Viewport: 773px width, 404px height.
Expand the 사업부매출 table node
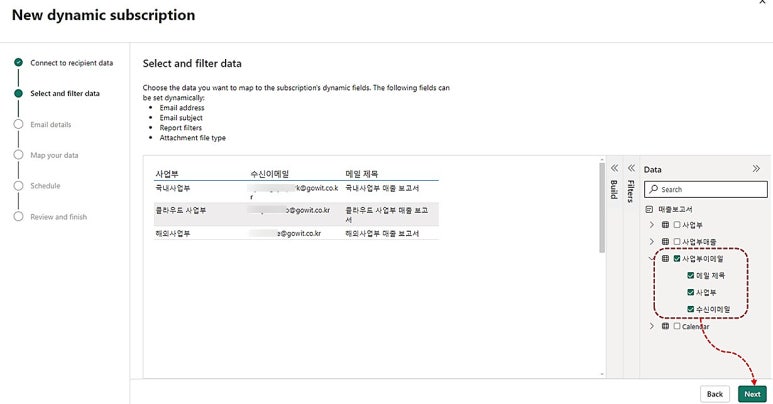(652, 241)
